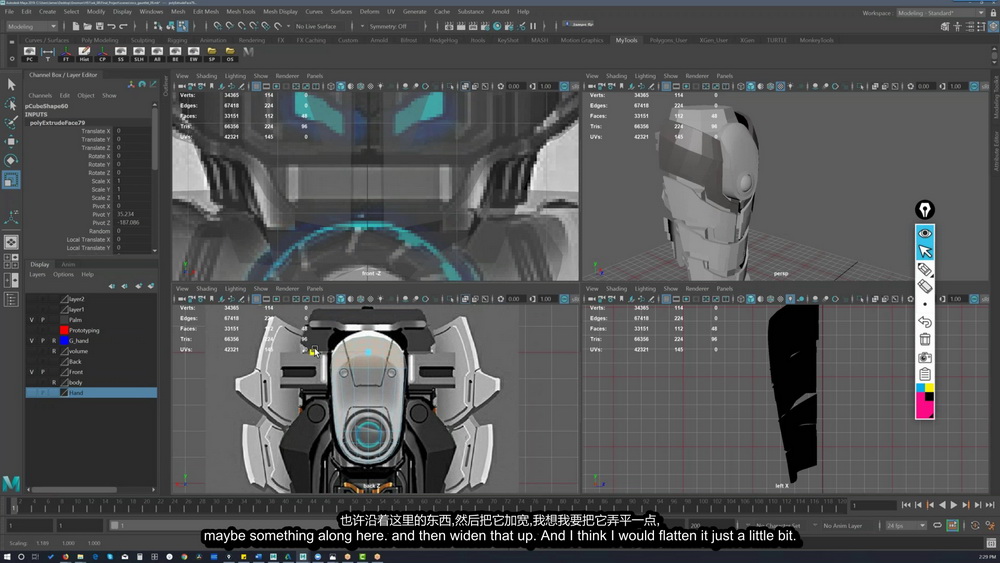Expand the polyExtrudeFace79 input node
The height and width of the screenshot is (563, 1000).
click(x=57, y=122)
